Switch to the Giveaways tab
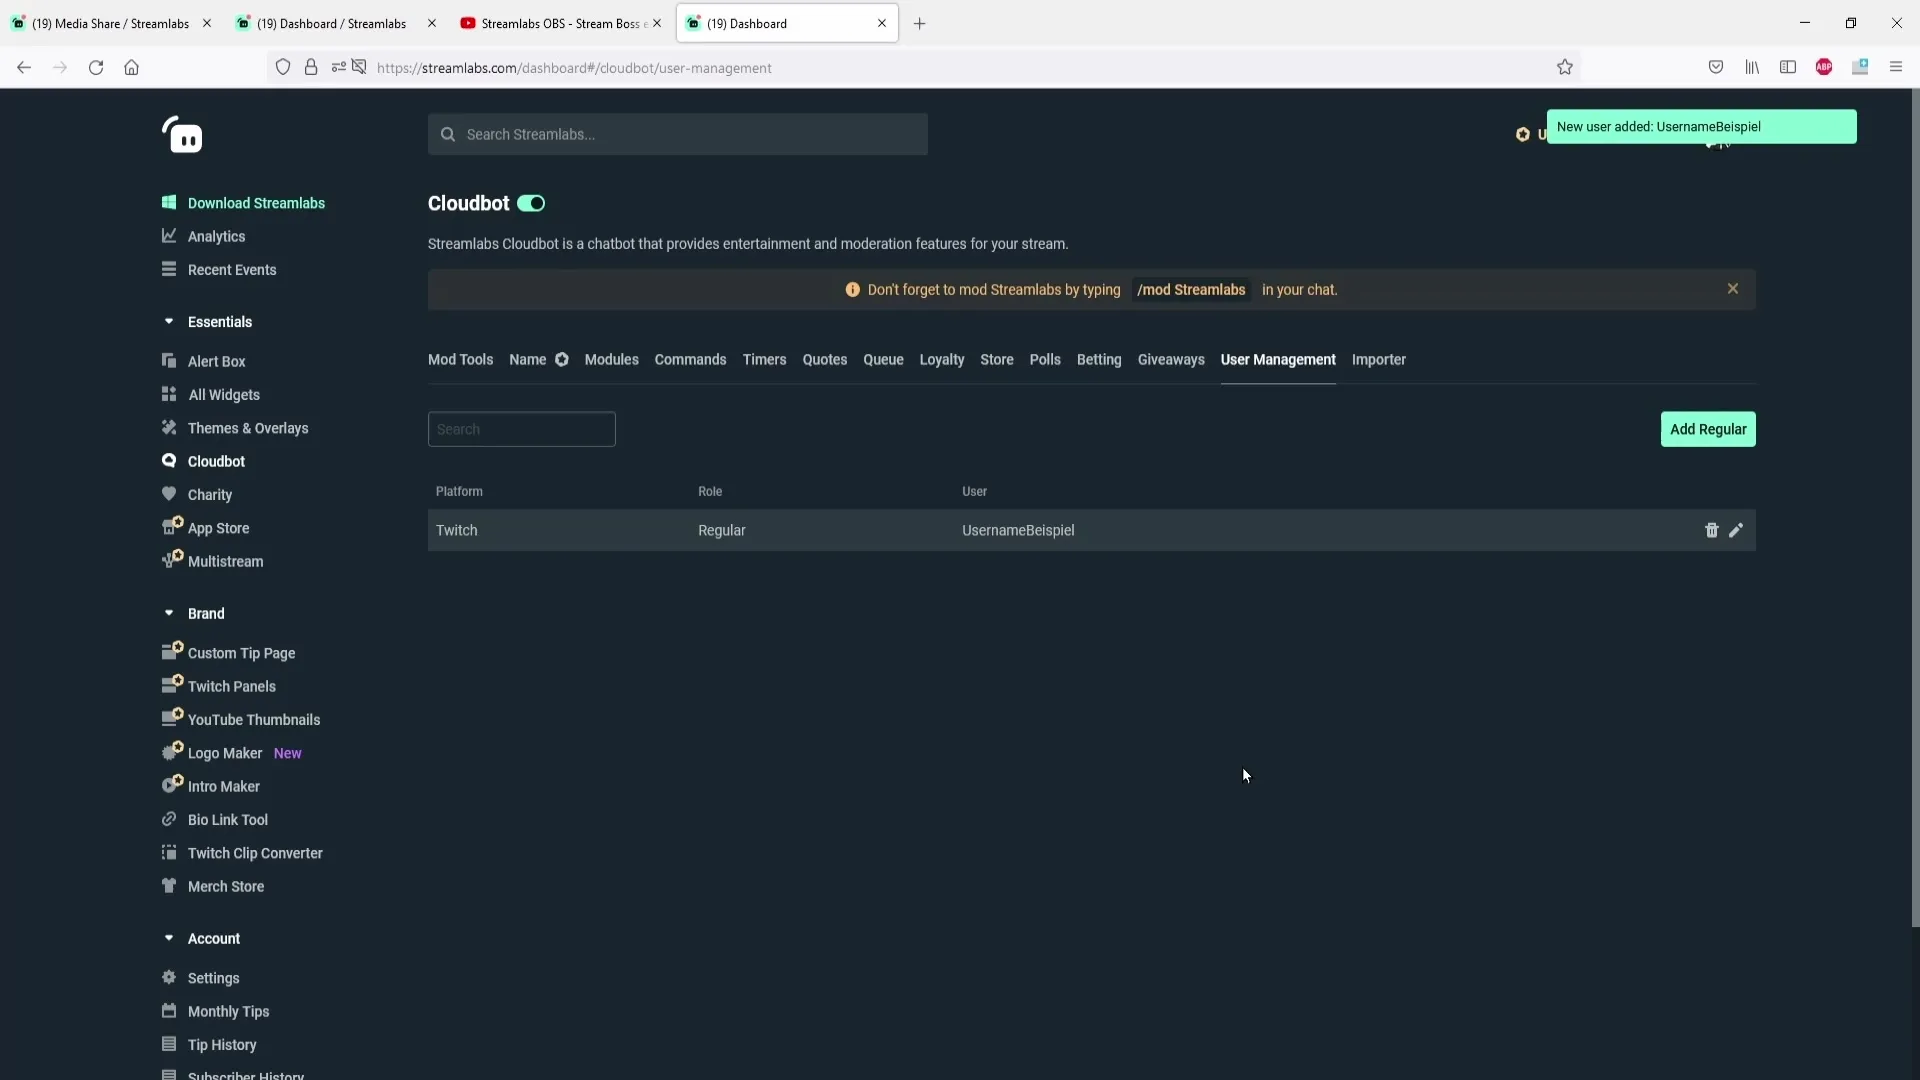The width and height of the screenshot is (1920, 1080). pyautogui.click(x=1170, y=359)
